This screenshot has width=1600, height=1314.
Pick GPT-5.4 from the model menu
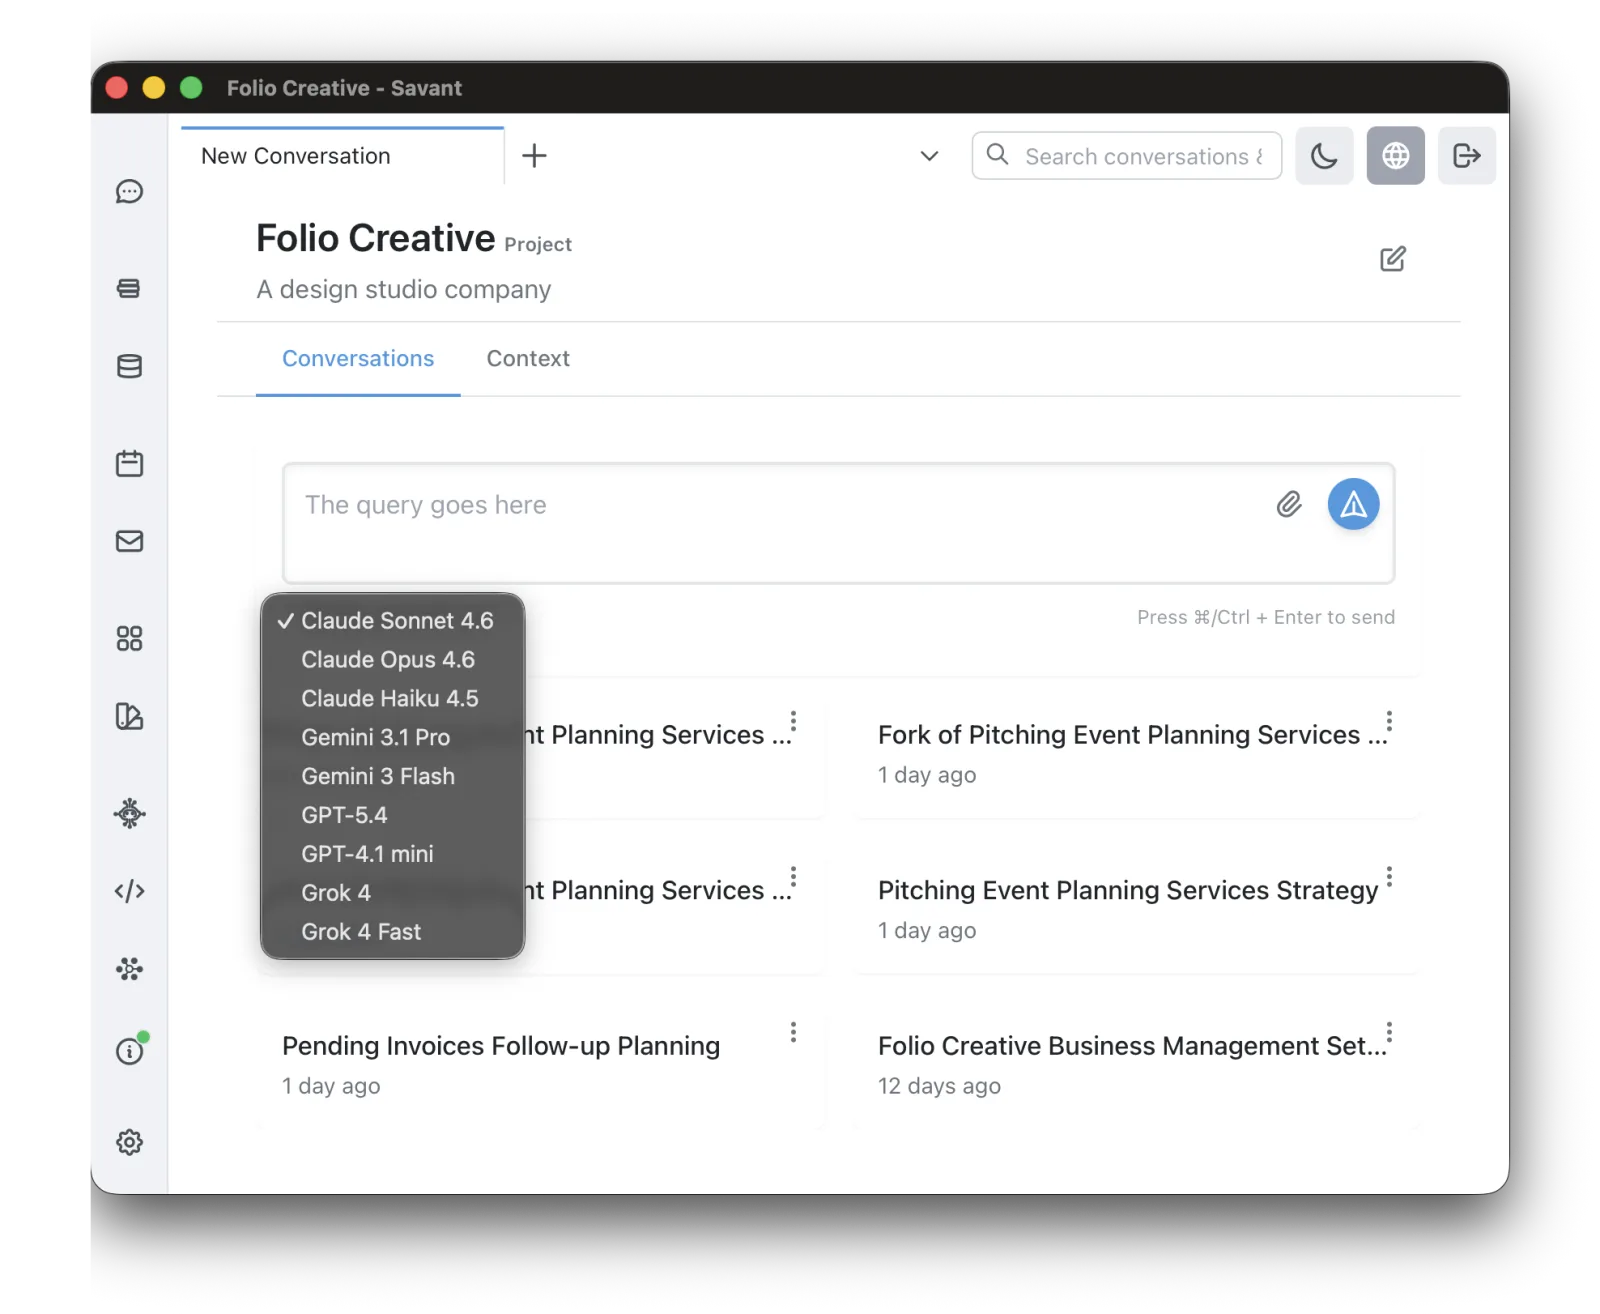pyautogui.click(x=392, y=815)
